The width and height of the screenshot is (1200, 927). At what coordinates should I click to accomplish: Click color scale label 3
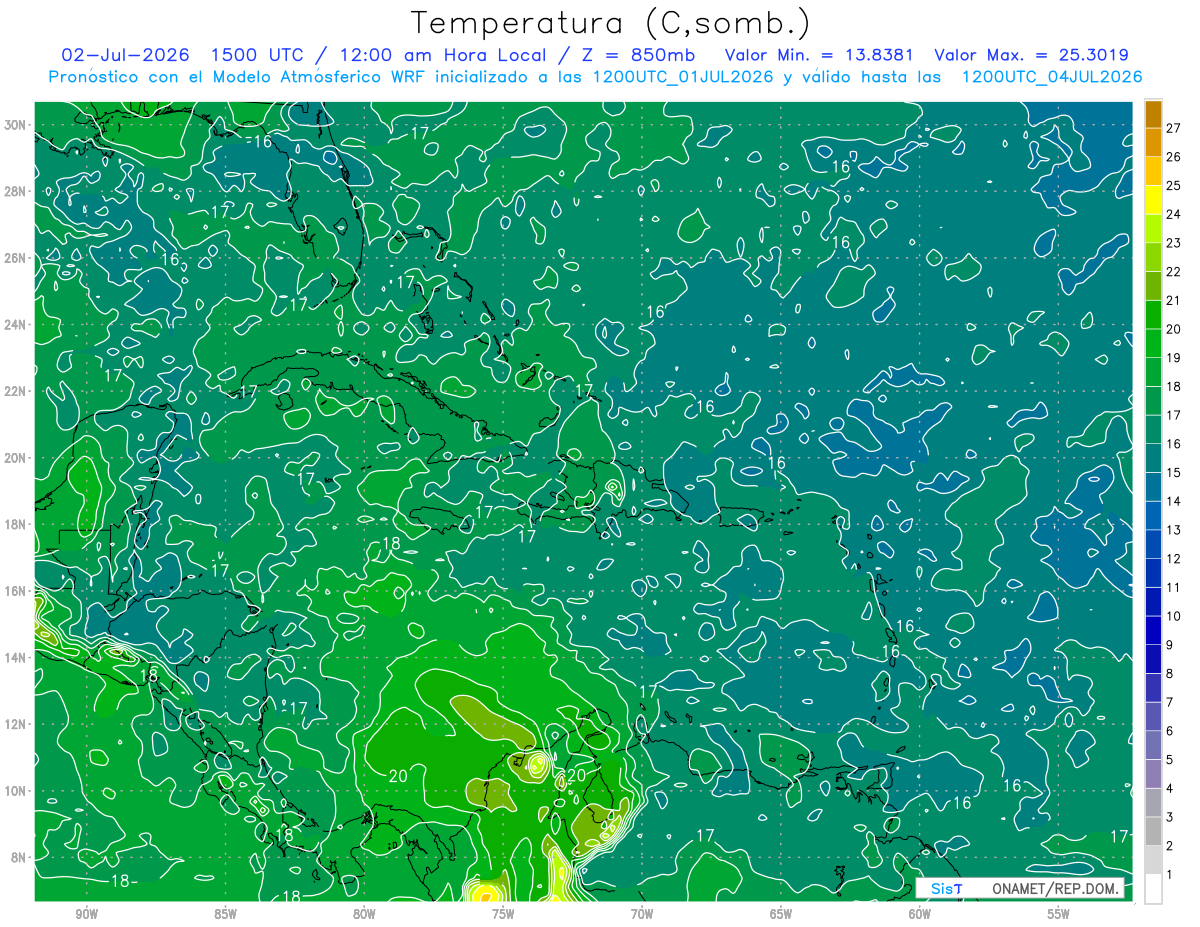(x=1170, y=818)
